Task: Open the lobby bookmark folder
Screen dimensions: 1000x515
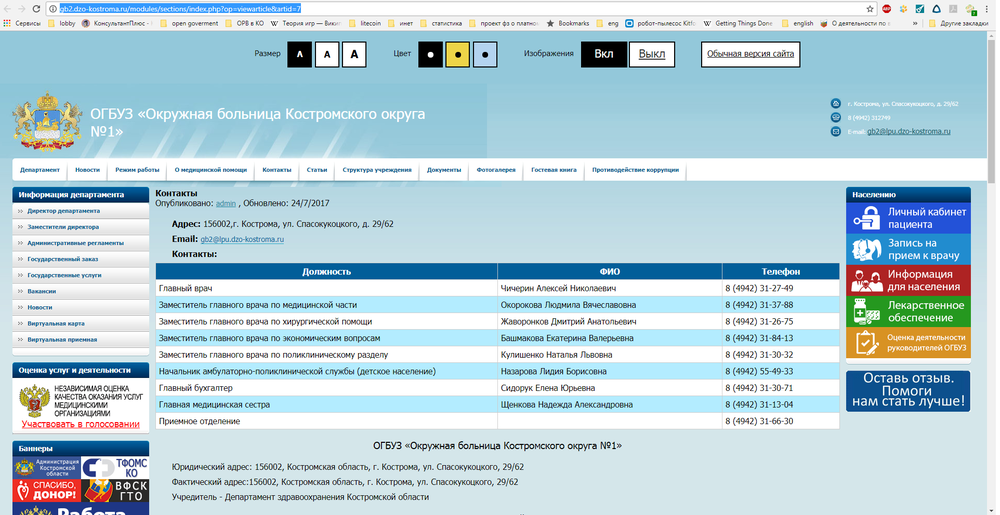Action: point(62,24)
